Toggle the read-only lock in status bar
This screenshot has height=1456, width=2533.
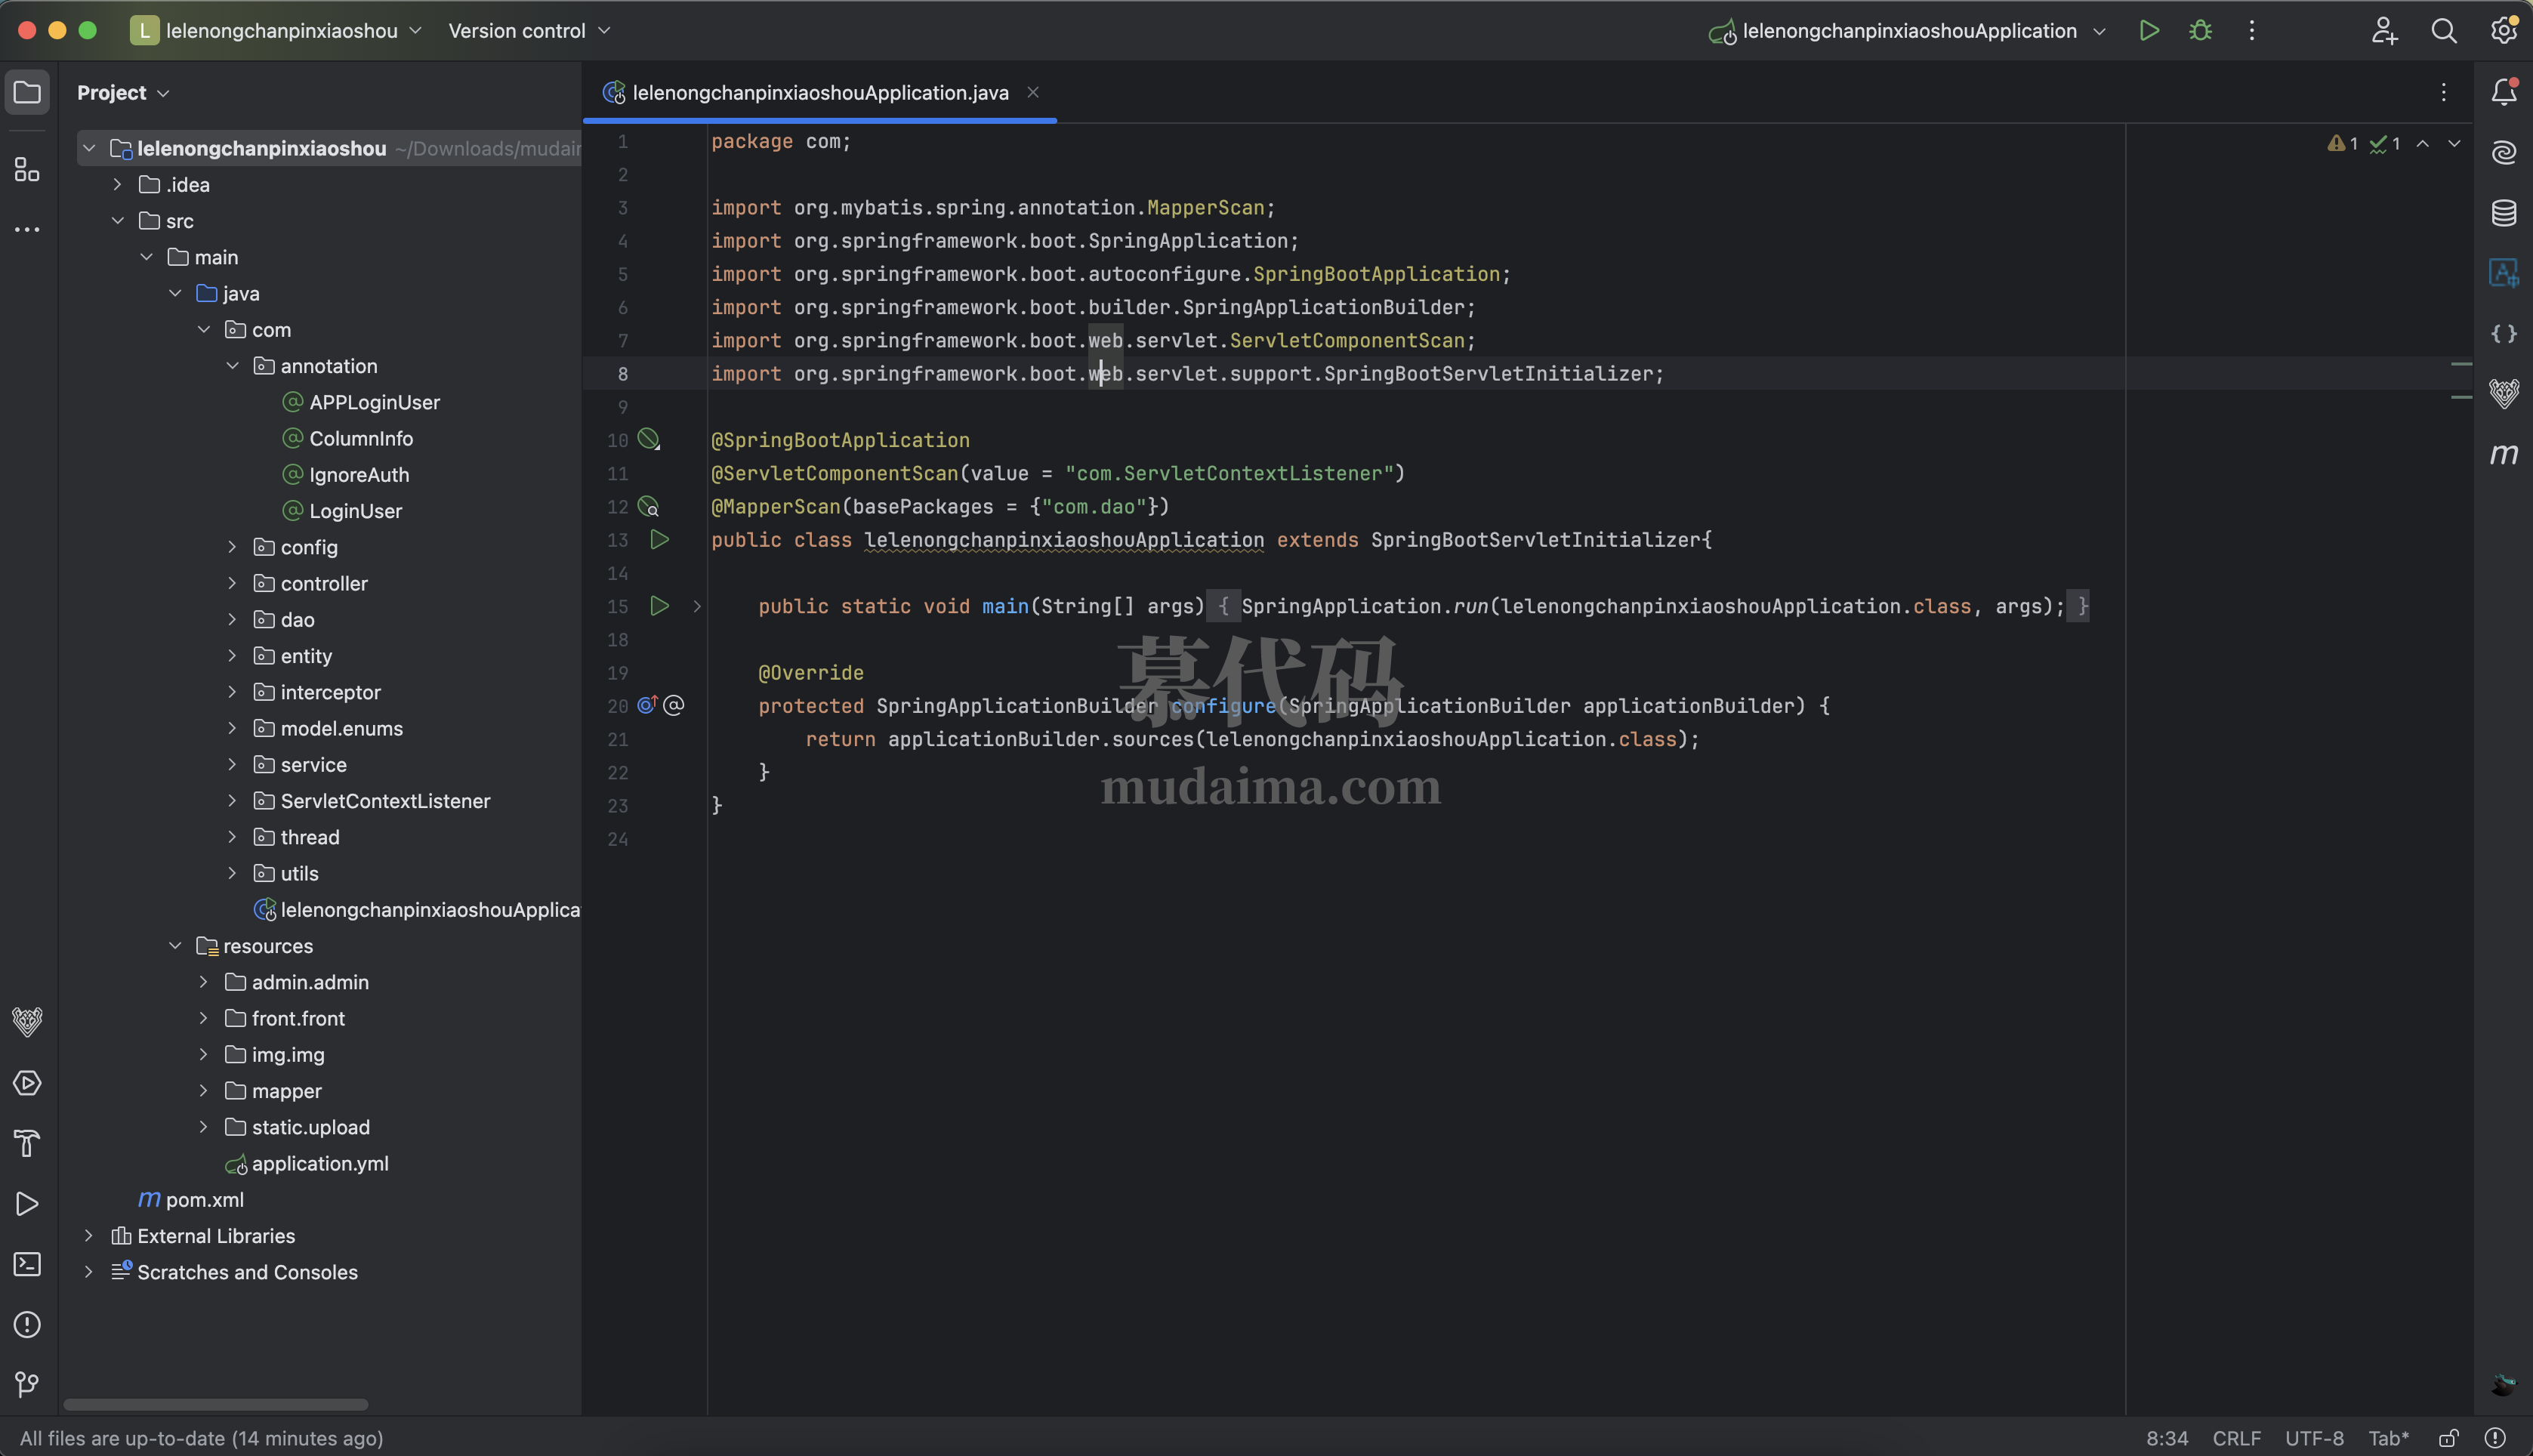(x=2448, y=1438)
